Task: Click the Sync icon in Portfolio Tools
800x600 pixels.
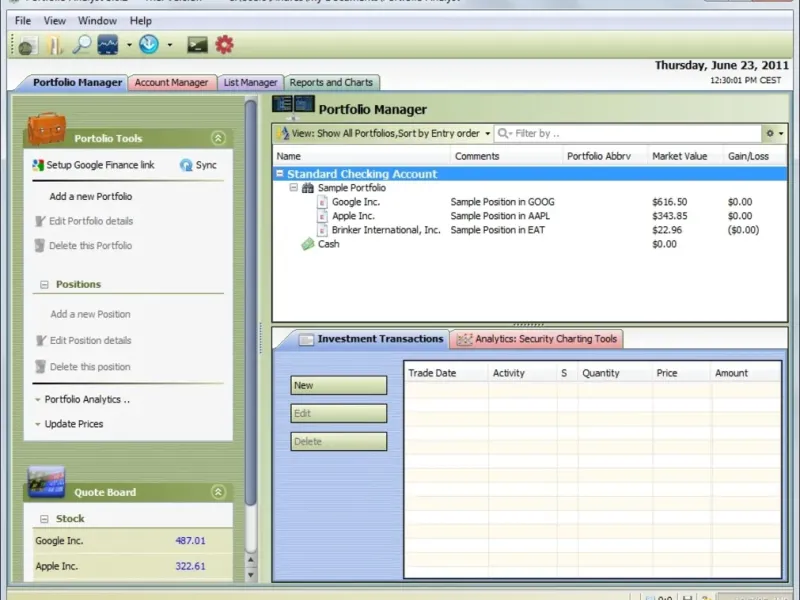Action: pyautogui.click(x=186, y=165)
